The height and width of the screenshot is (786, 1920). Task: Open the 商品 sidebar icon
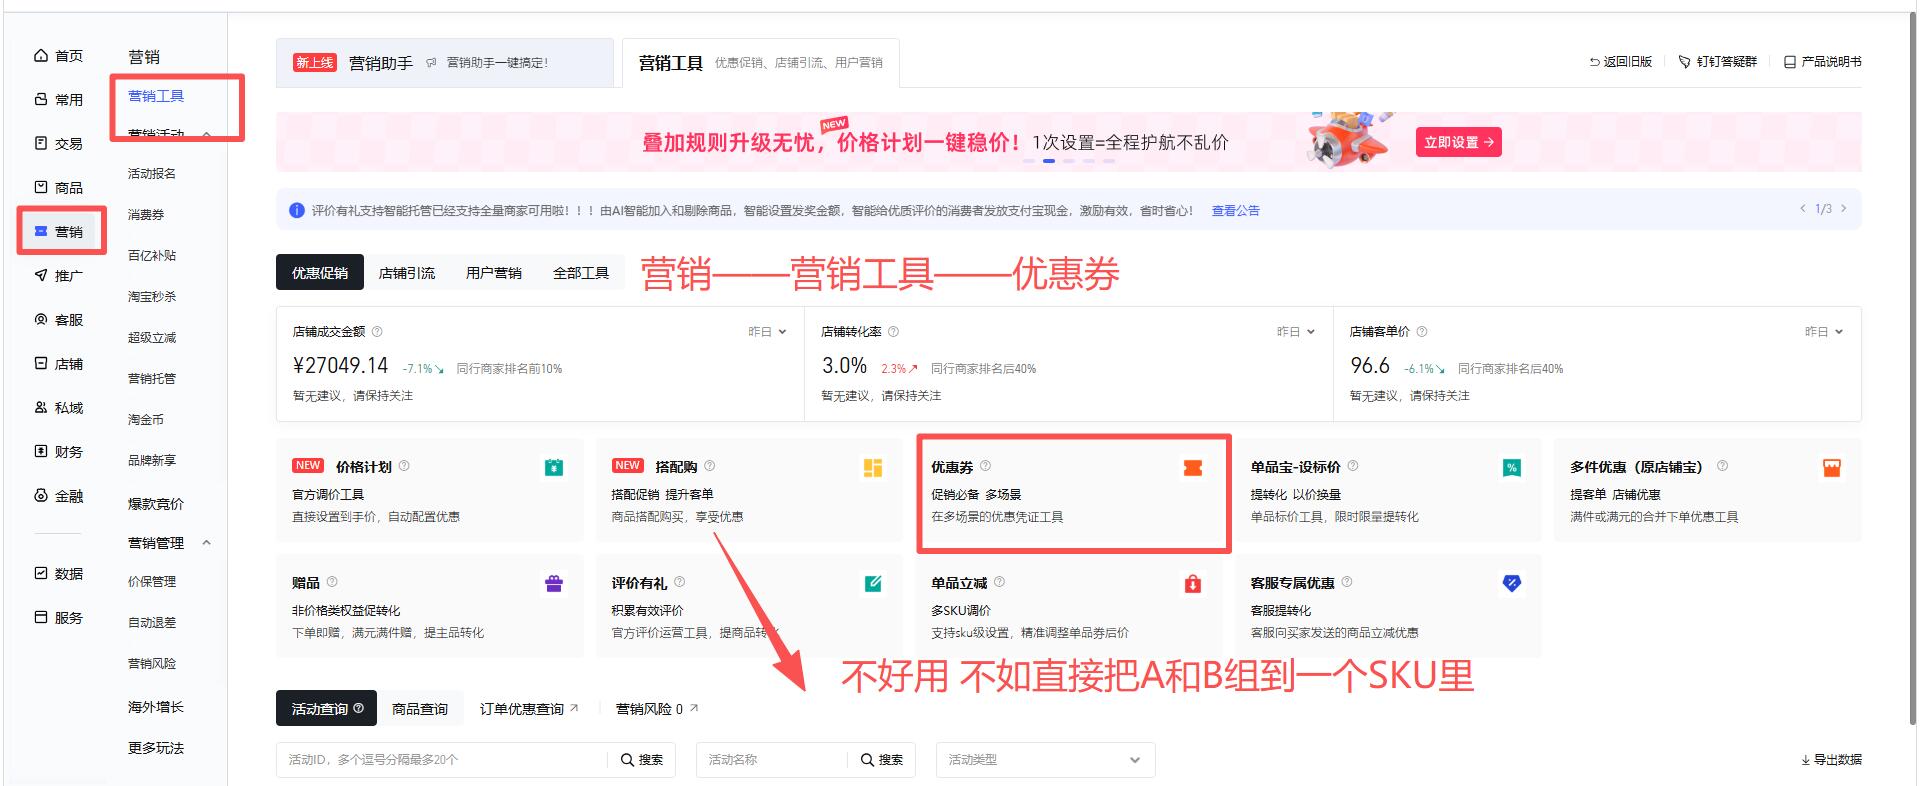click(x=41, y=187)
